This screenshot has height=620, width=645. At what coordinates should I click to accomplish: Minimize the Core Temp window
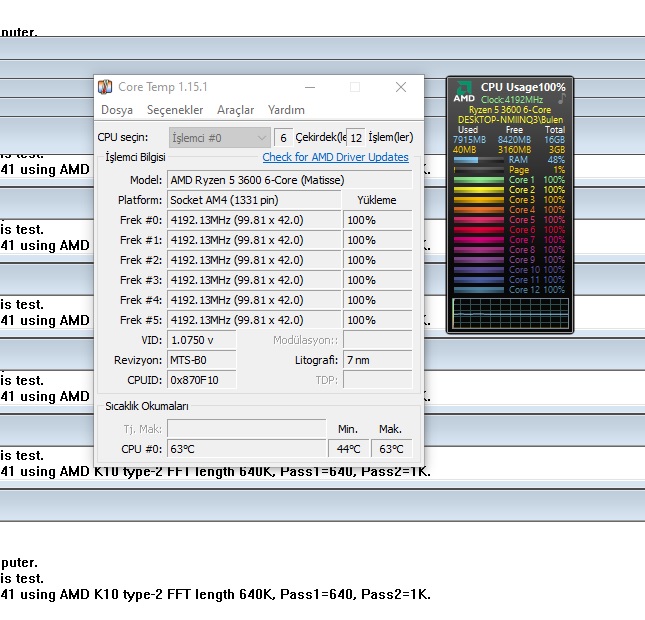[x=310, y=87]
